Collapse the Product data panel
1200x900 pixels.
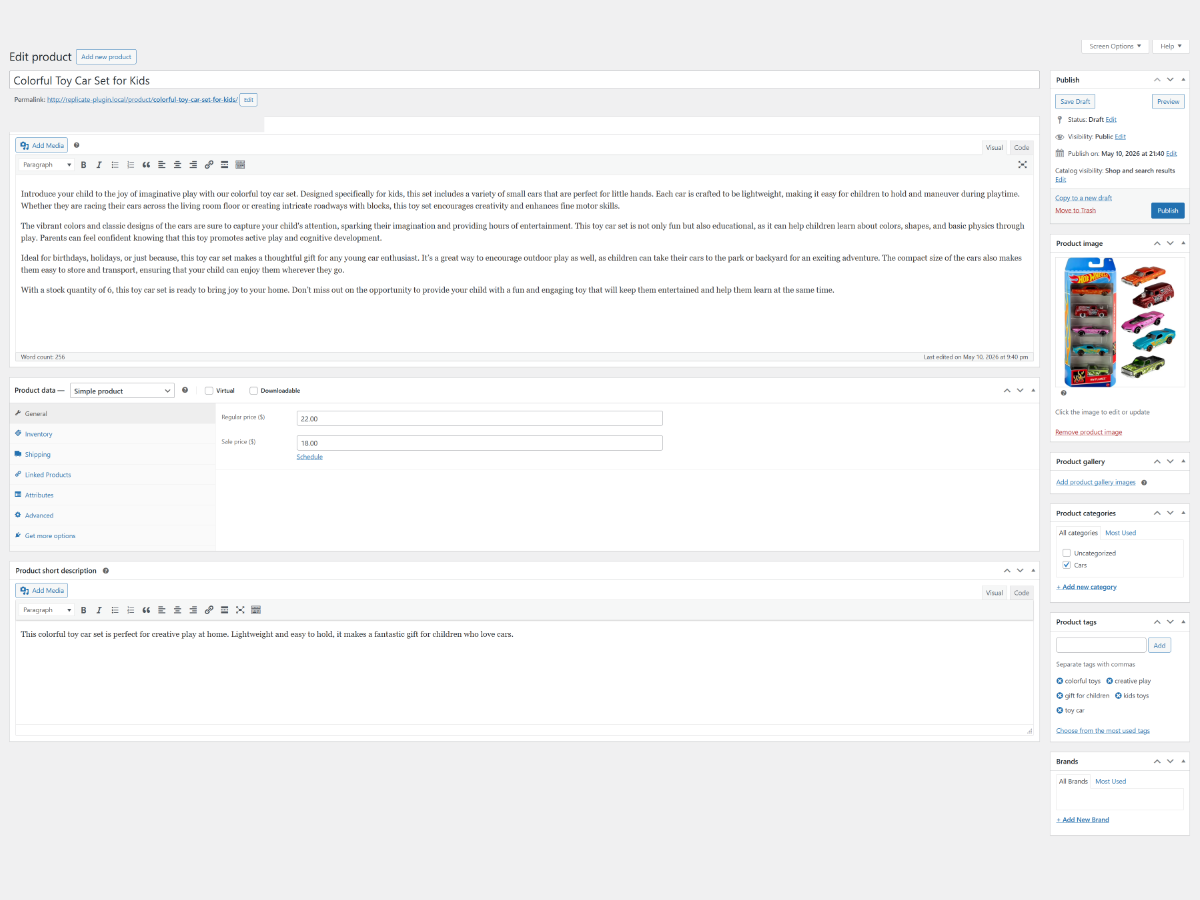(x=1033, y=390)
